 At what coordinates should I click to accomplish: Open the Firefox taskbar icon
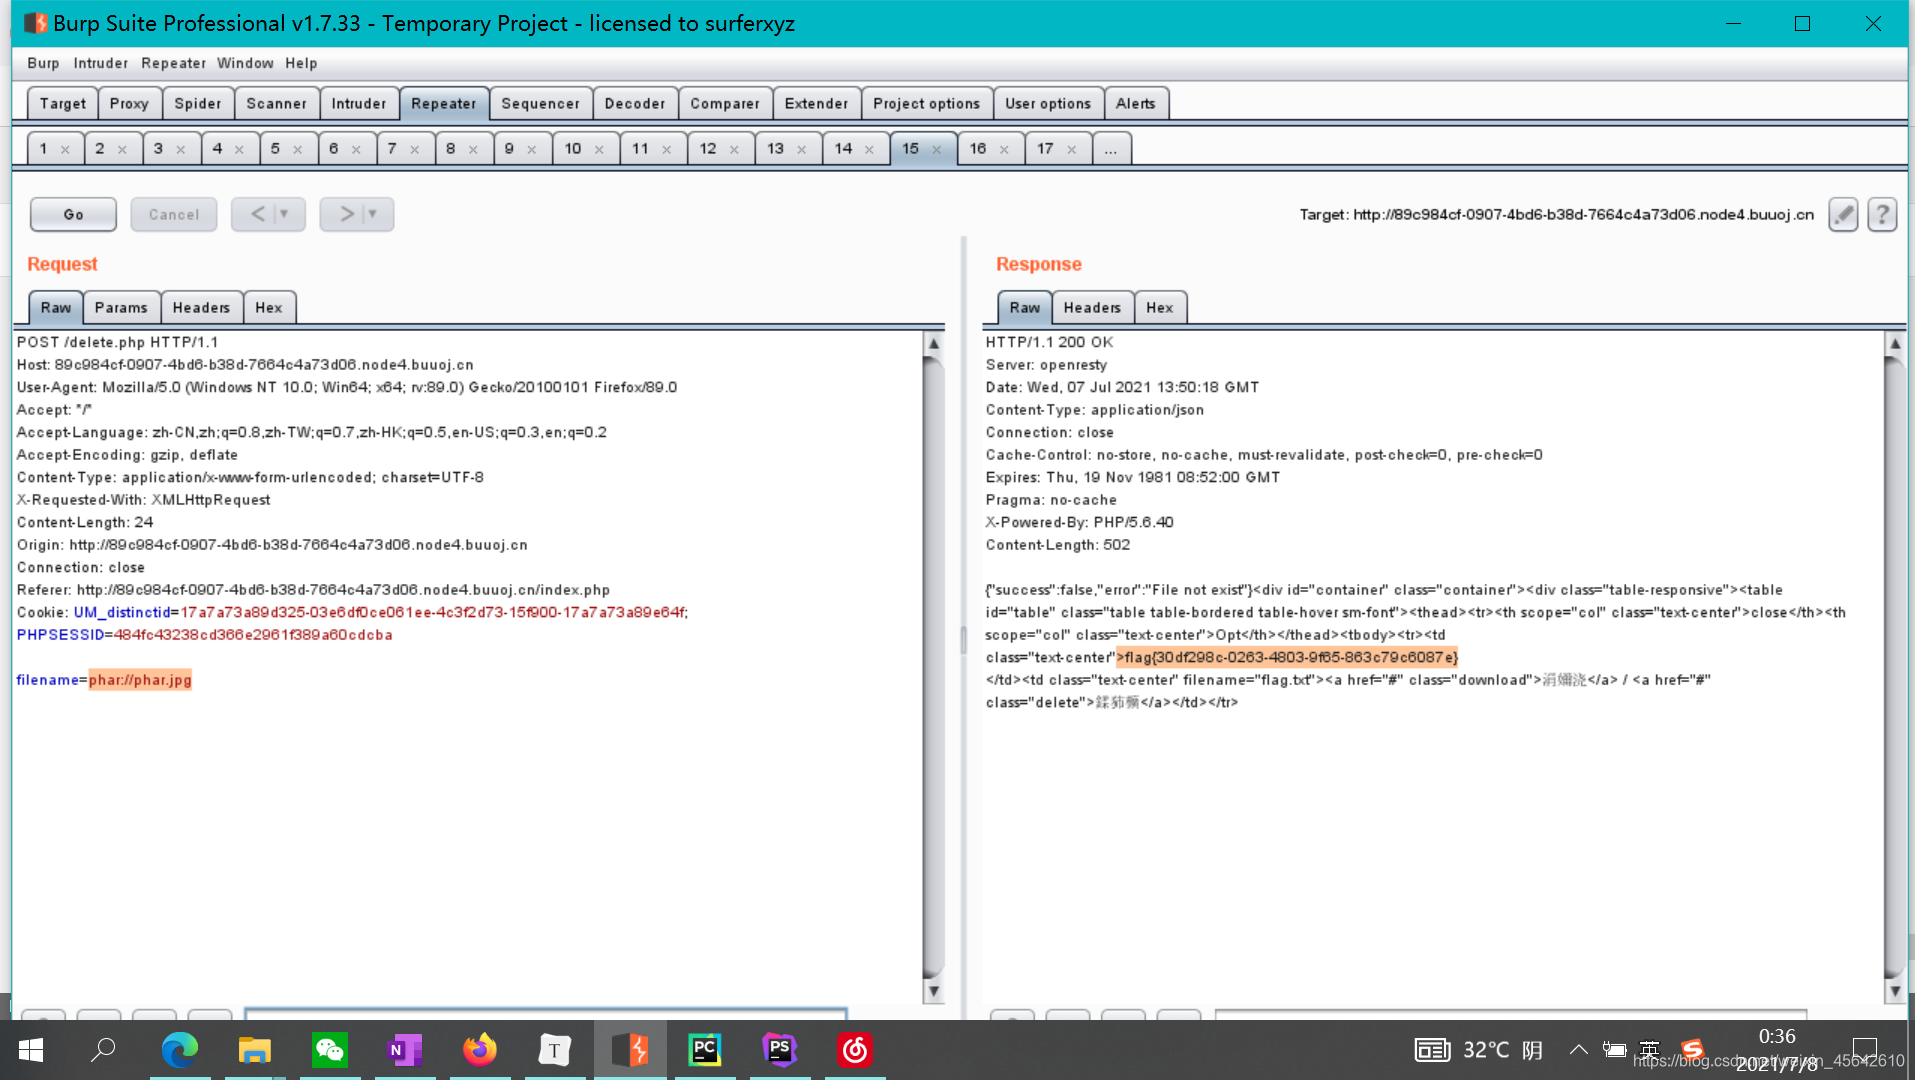480,1049
